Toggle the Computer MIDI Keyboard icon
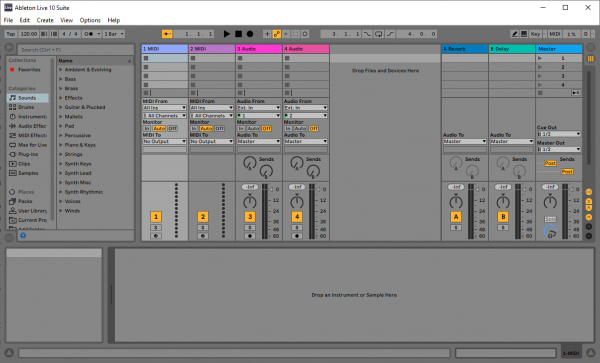Screen dimensions: 600x363 click(524, 34)
